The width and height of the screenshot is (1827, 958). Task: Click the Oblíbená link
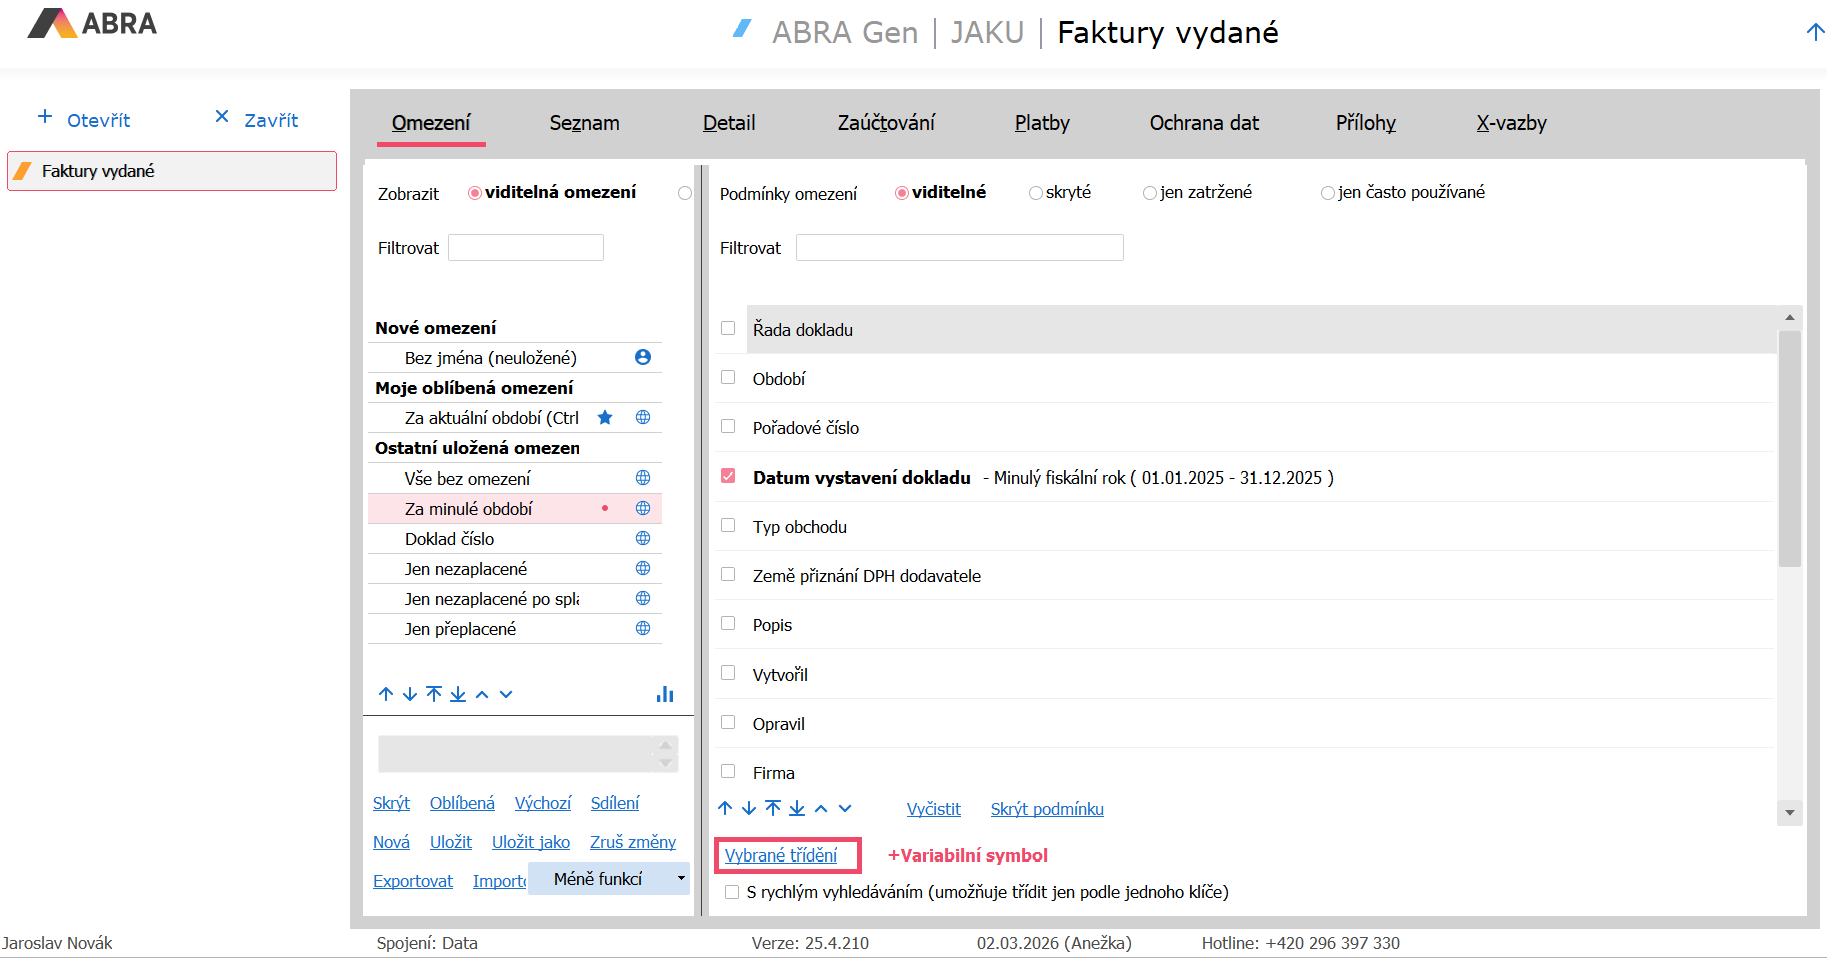[462, 803]
